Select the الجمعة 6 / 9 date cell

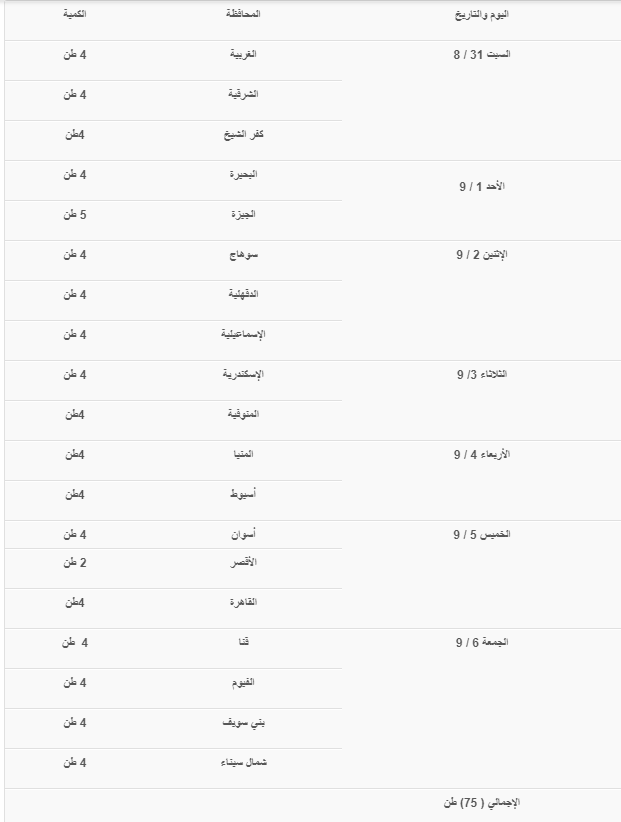482,643
